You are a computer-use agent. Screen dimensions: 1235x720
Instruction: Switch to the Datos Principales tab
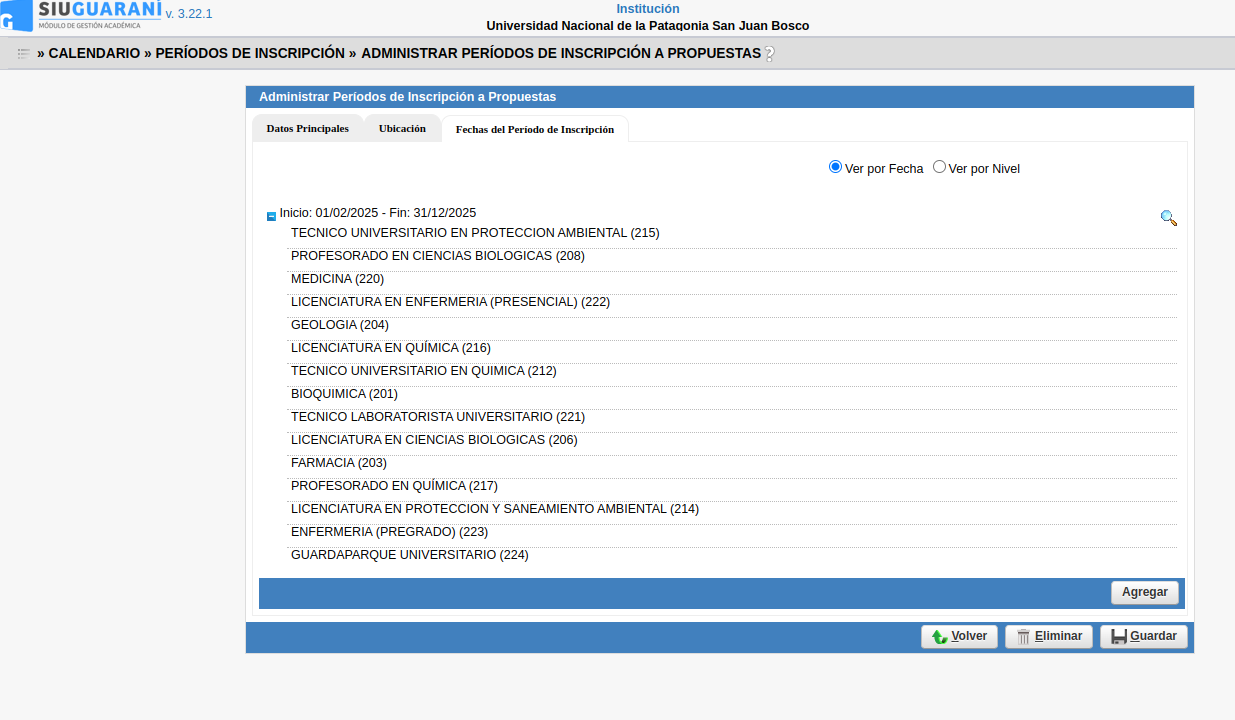pos(307,129)
